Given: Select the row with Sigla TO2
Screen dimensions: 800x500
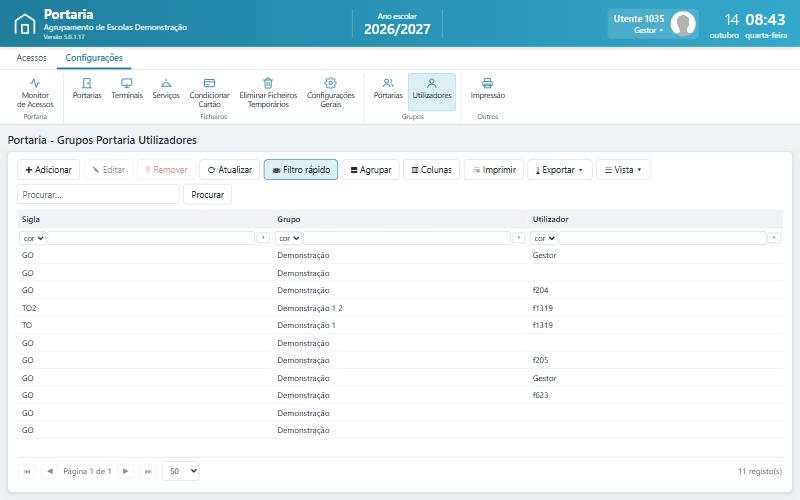Looking at the screenshot, I should (400, 308).
